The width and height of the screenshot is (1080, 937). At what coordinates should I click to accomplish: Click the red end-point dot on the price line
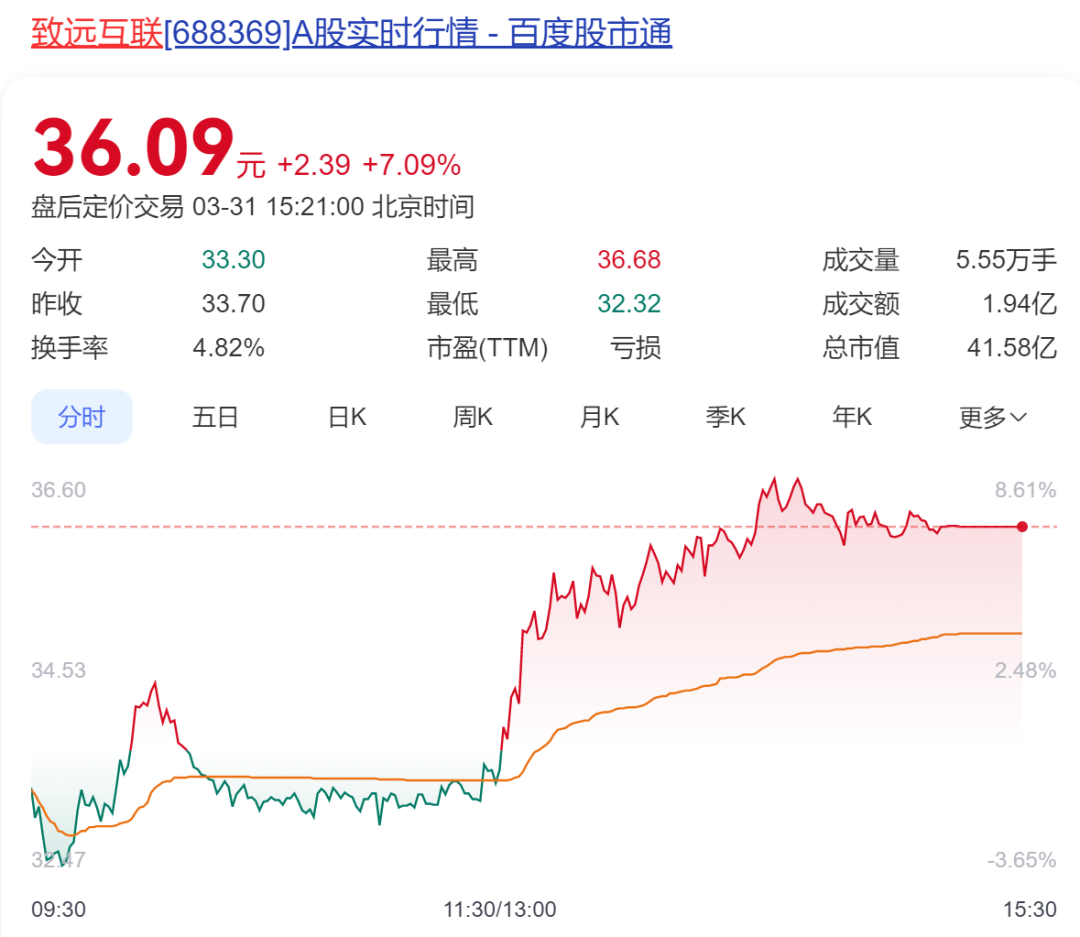point(1022,526)
